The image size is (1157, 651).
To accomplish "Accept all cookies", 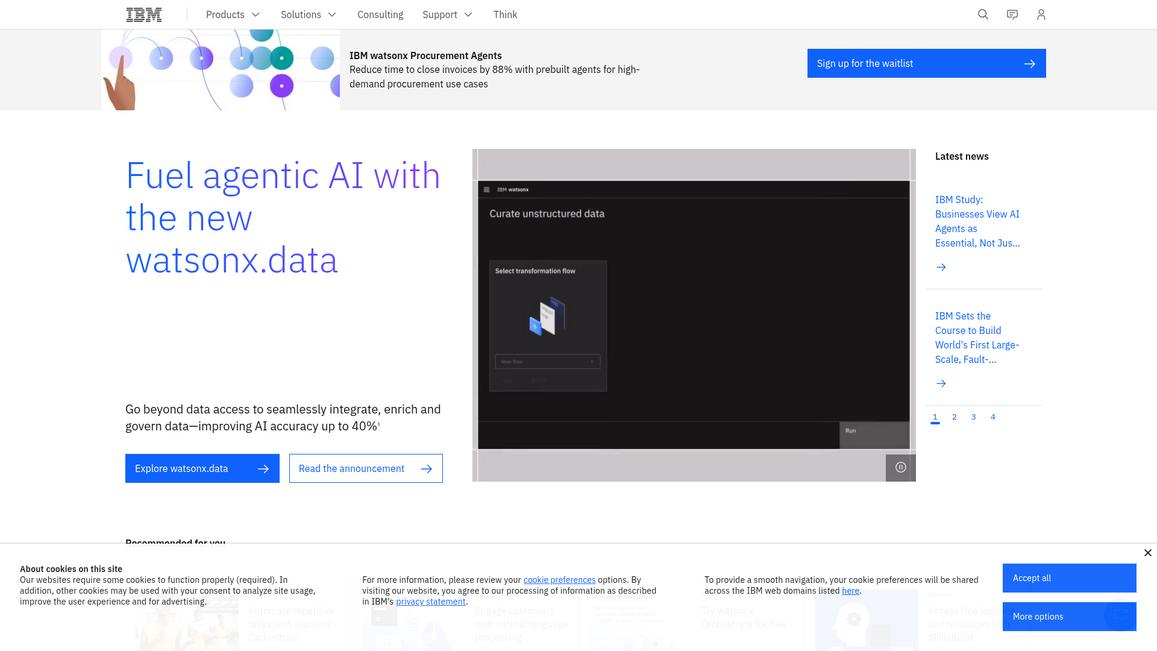I will [x=1069, y=578].
